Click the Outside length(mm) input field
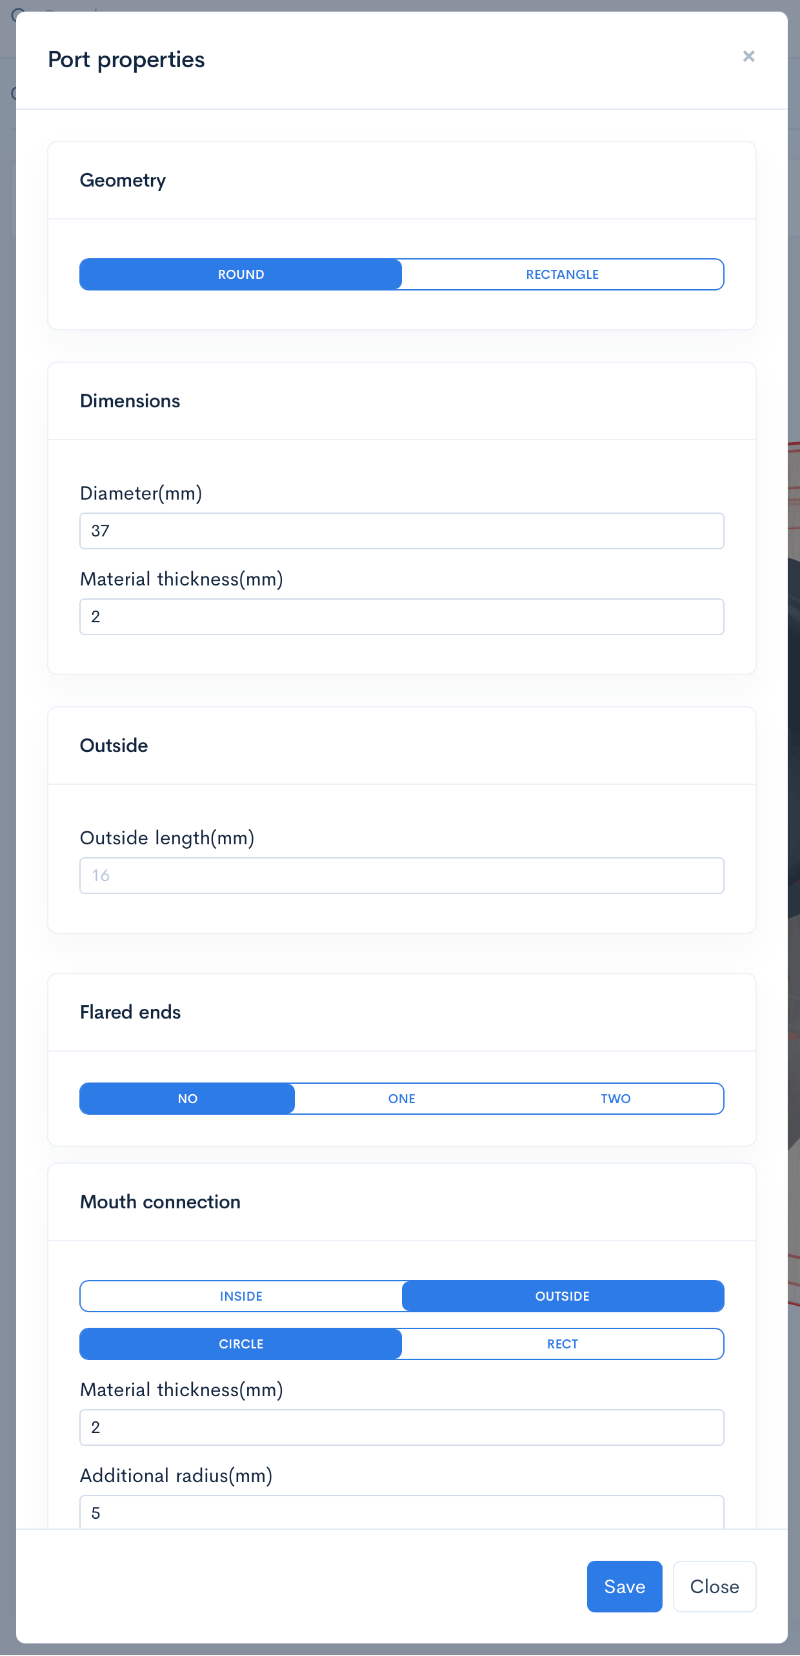 (401, 876)
